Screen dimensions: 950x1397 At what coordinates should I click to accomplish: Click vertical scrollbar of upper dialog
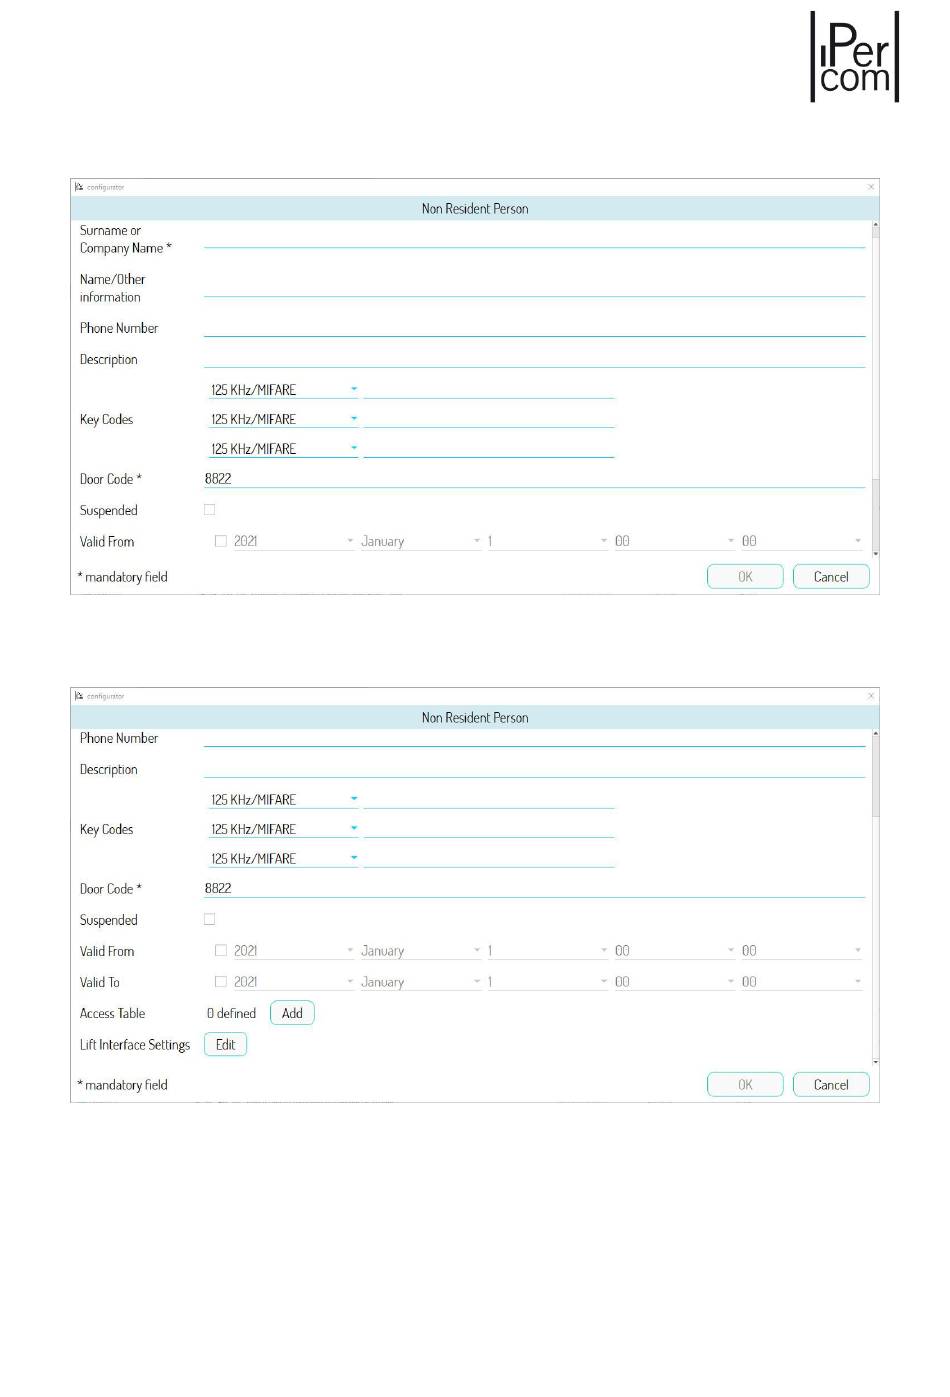(x=876, y=389)
